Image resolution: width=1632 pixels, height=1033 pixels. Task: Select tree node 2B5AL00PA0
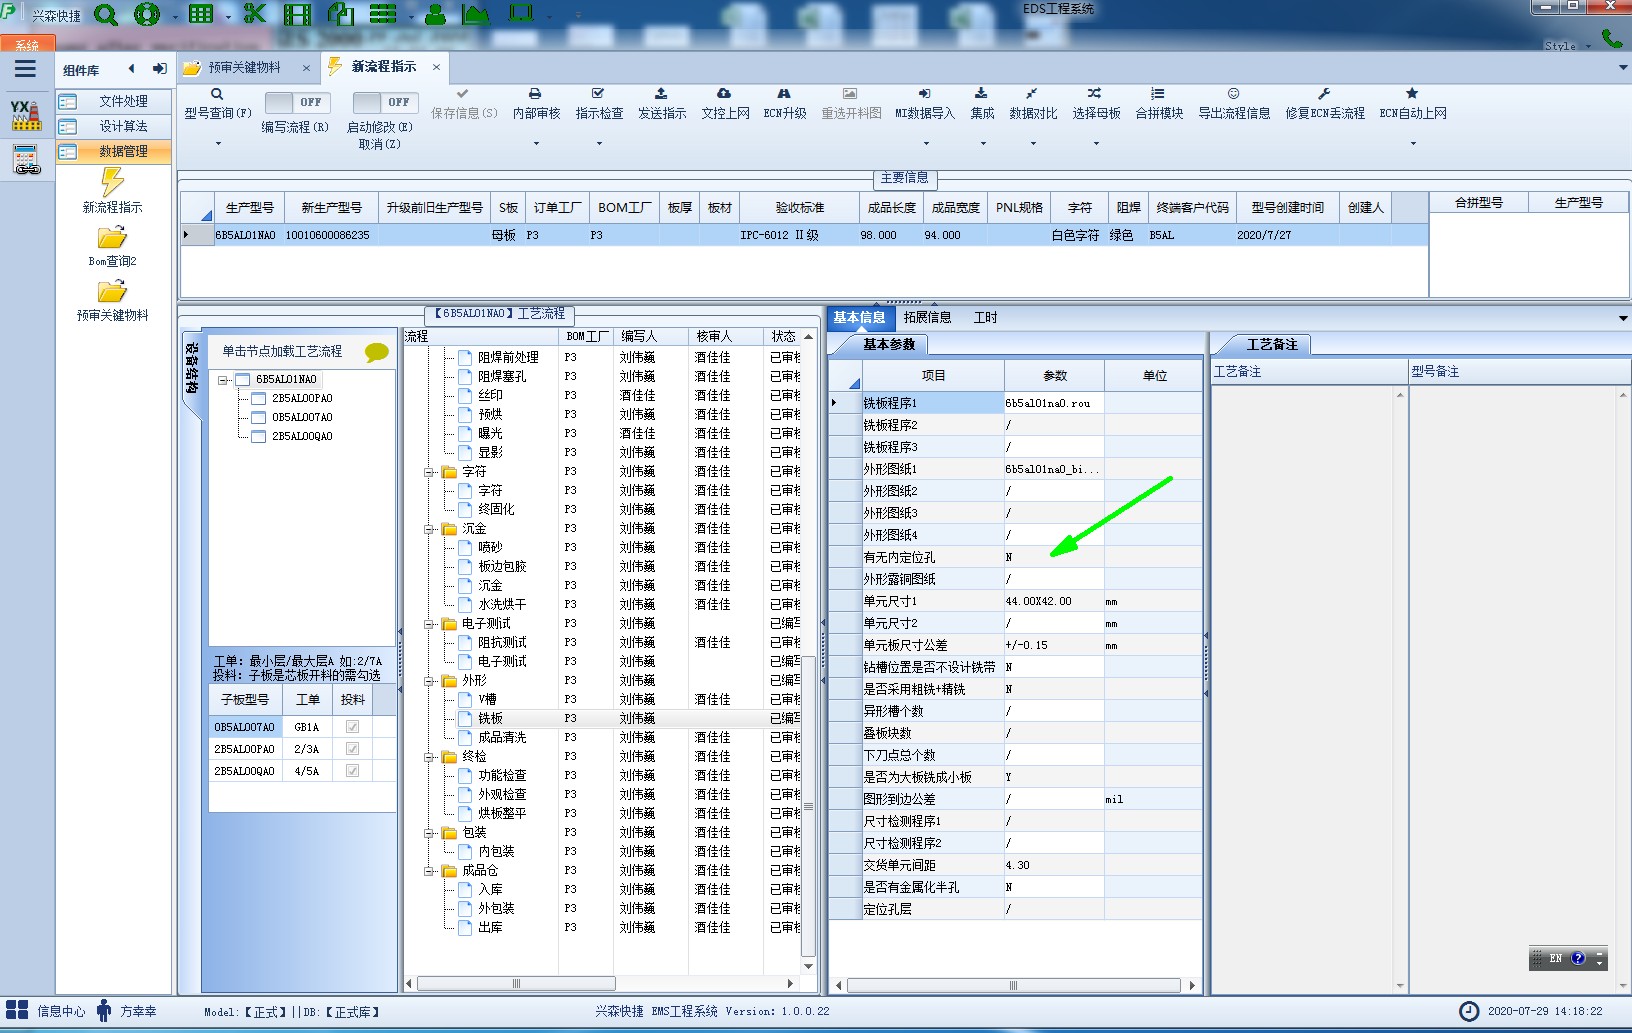click(x=302, y=398)
